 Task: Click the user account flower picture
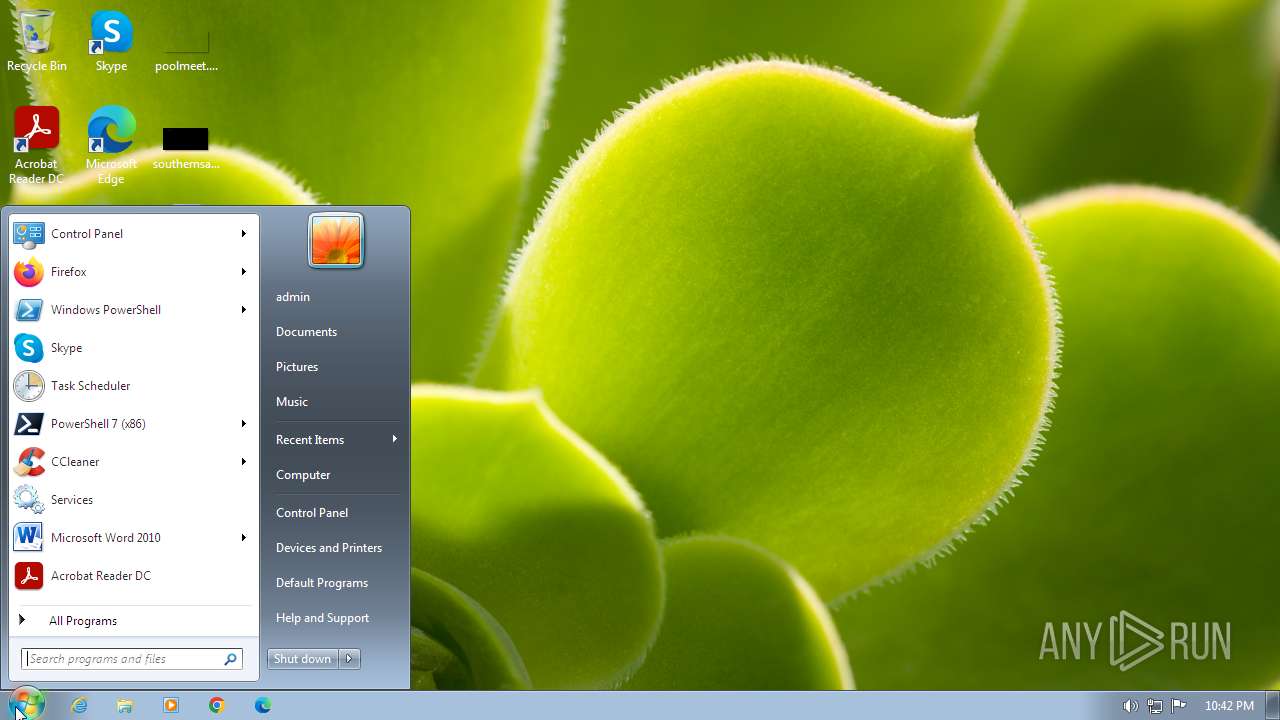(x=336, y=241)
